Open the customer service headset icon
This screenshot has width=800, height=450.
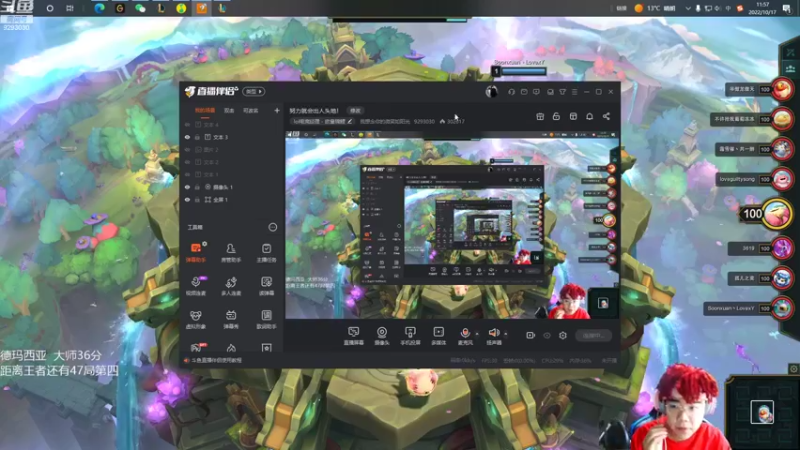[511, 92]
